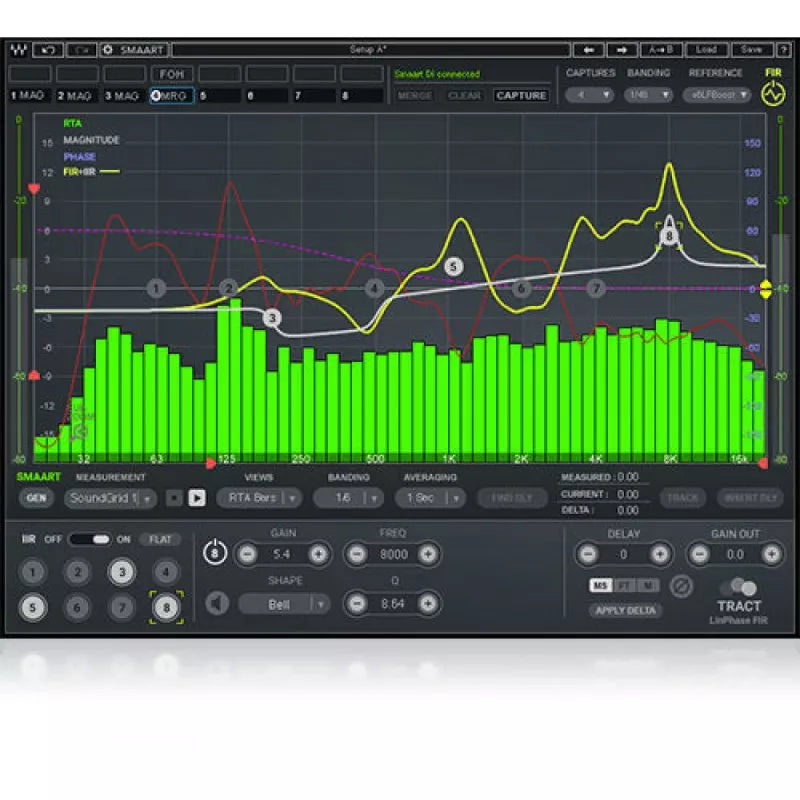Load a preset file
Viewport: 800px width, 800px height.
point(706,50)
